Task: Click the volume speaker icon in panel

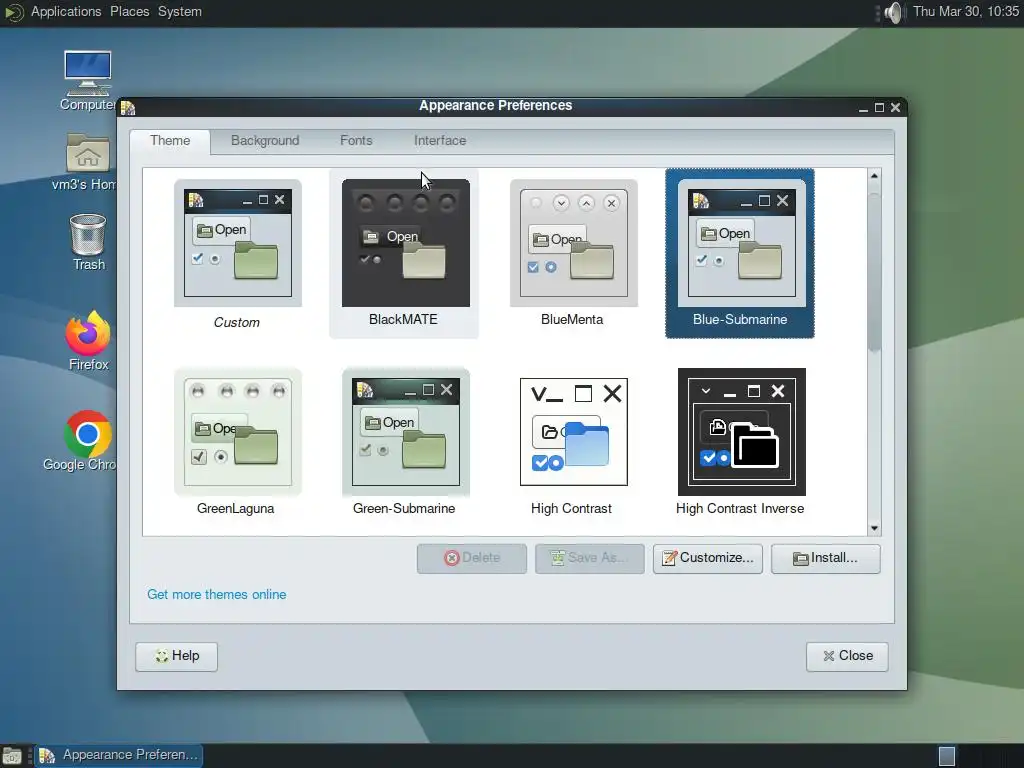Action: coord(893,12)
